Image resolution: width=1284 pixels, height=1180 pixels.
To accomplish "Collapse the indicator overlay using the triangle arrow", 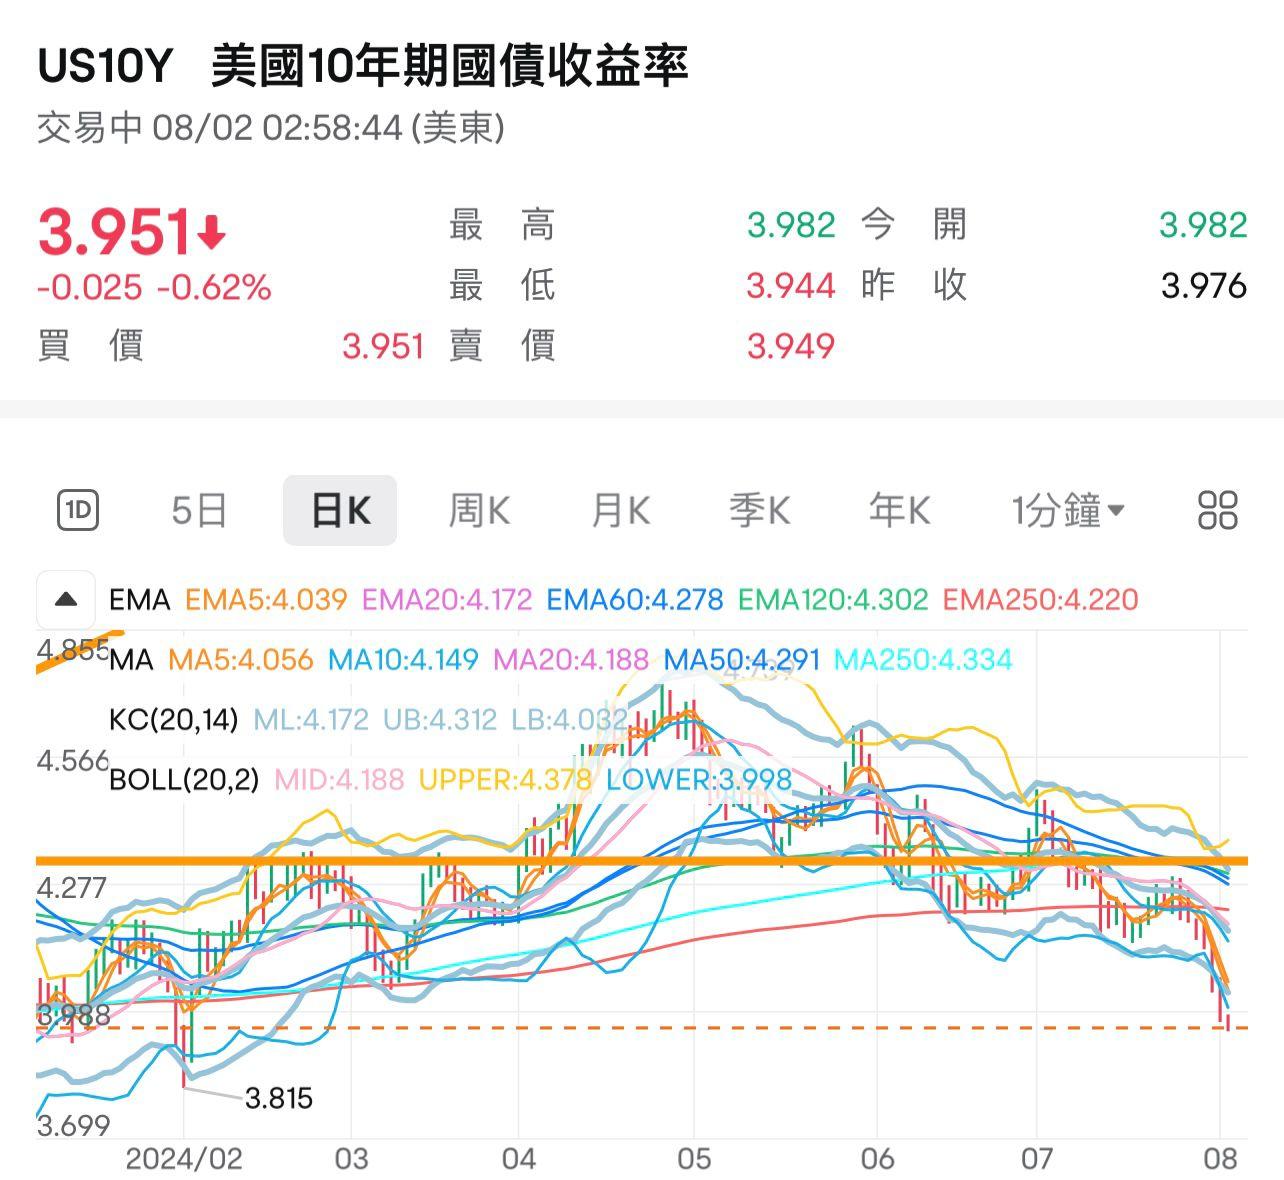I will coord(65,600).
